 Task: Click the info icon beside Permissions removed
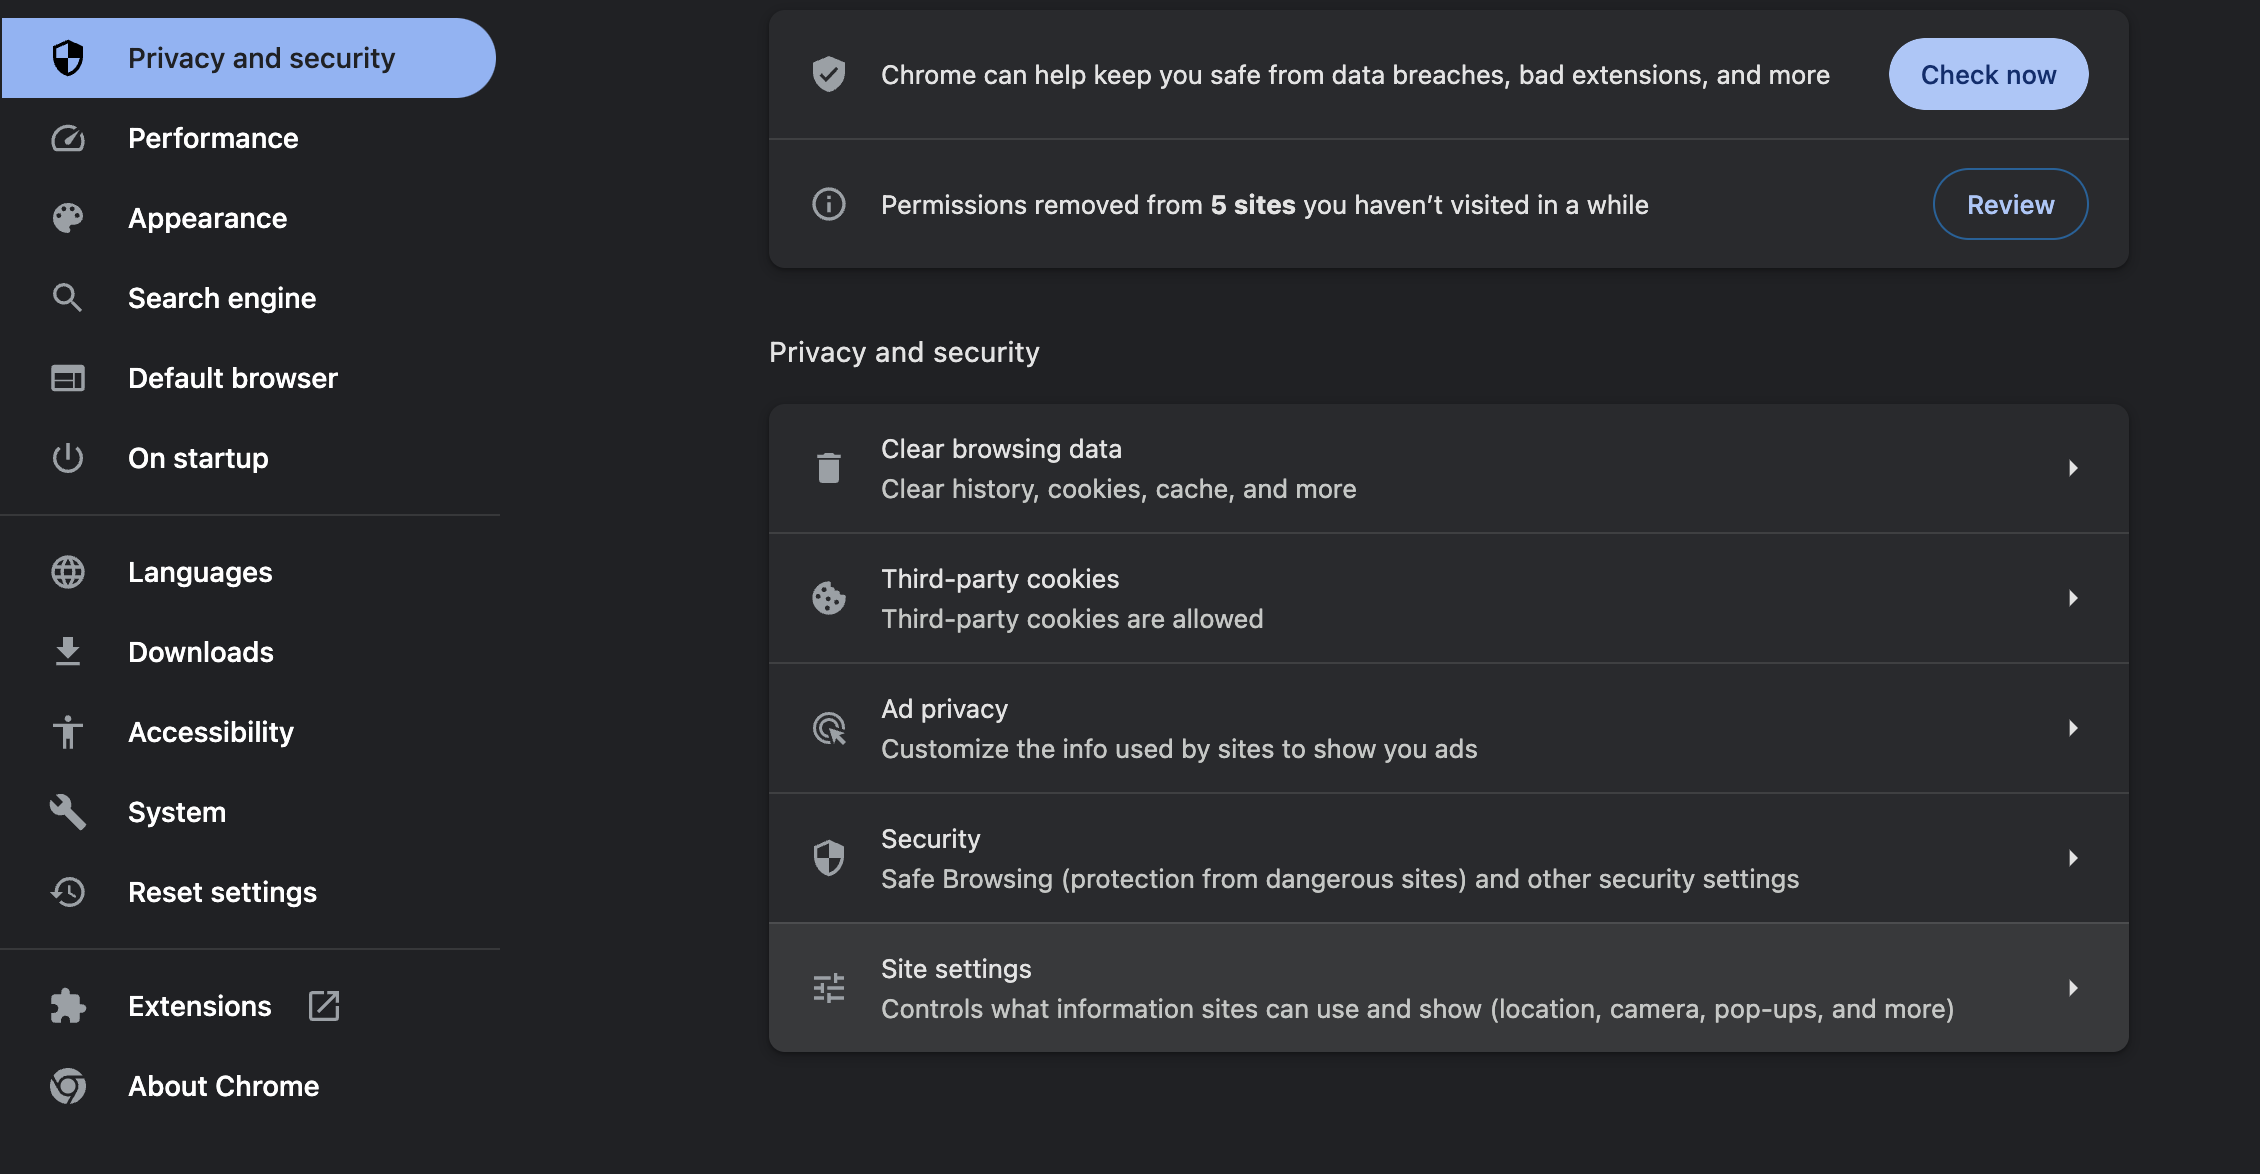tap(829, 204)
